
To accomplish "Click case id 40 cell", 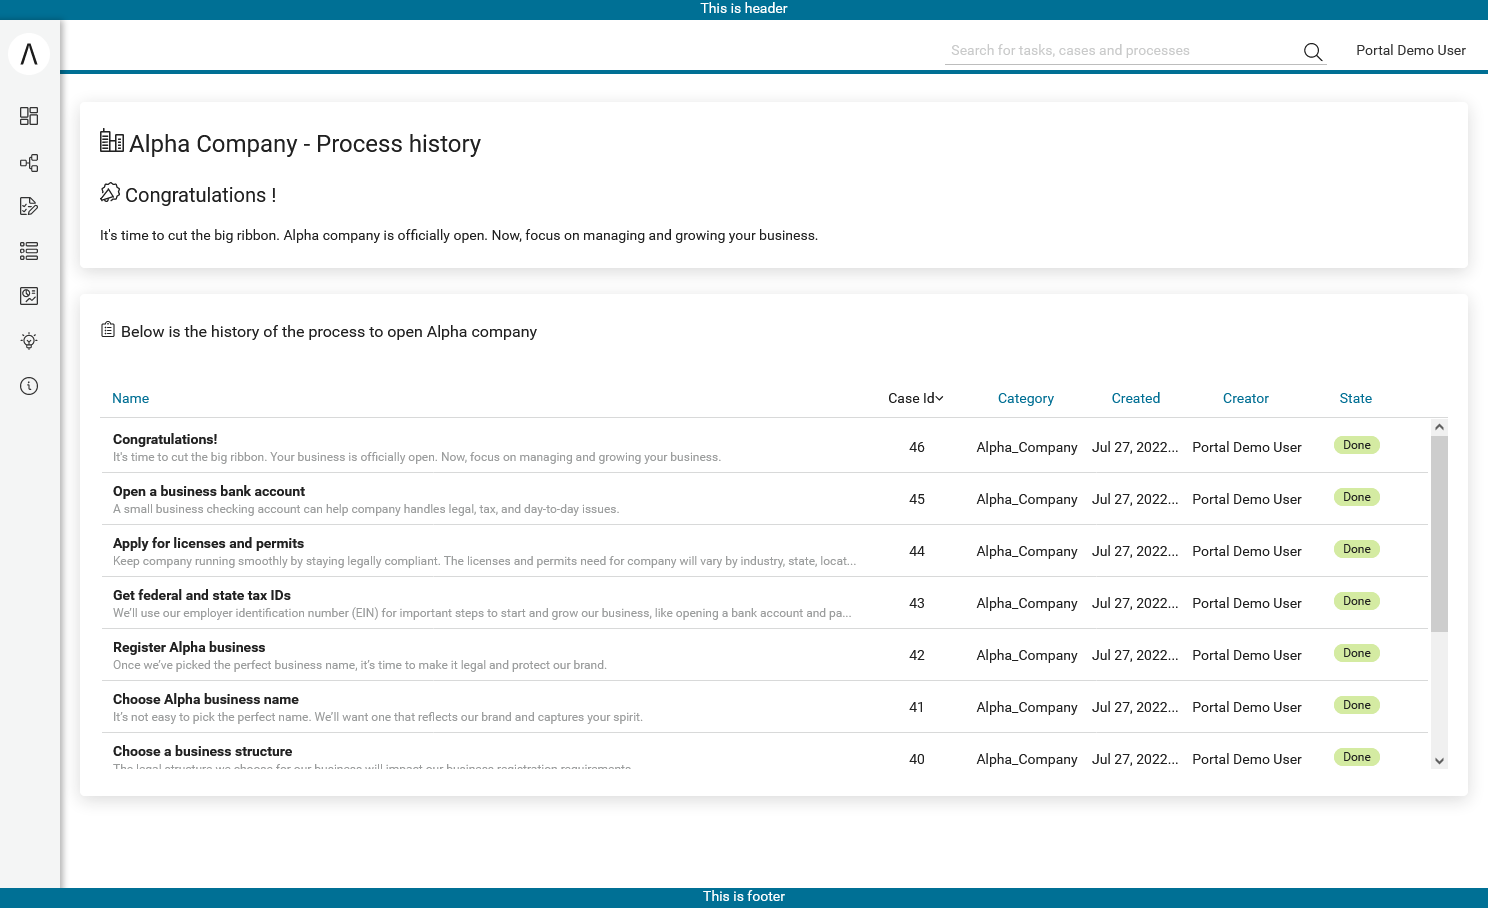I will (x=917, y=759).
